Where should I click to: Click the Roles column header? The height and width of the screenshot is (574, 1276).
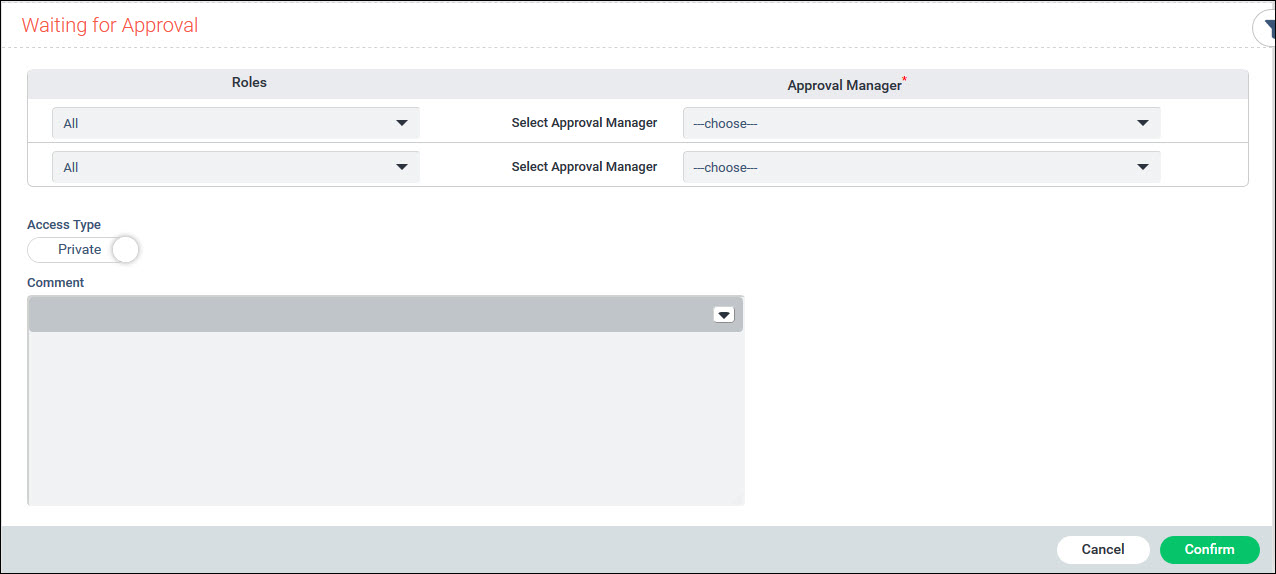(249, 83)
